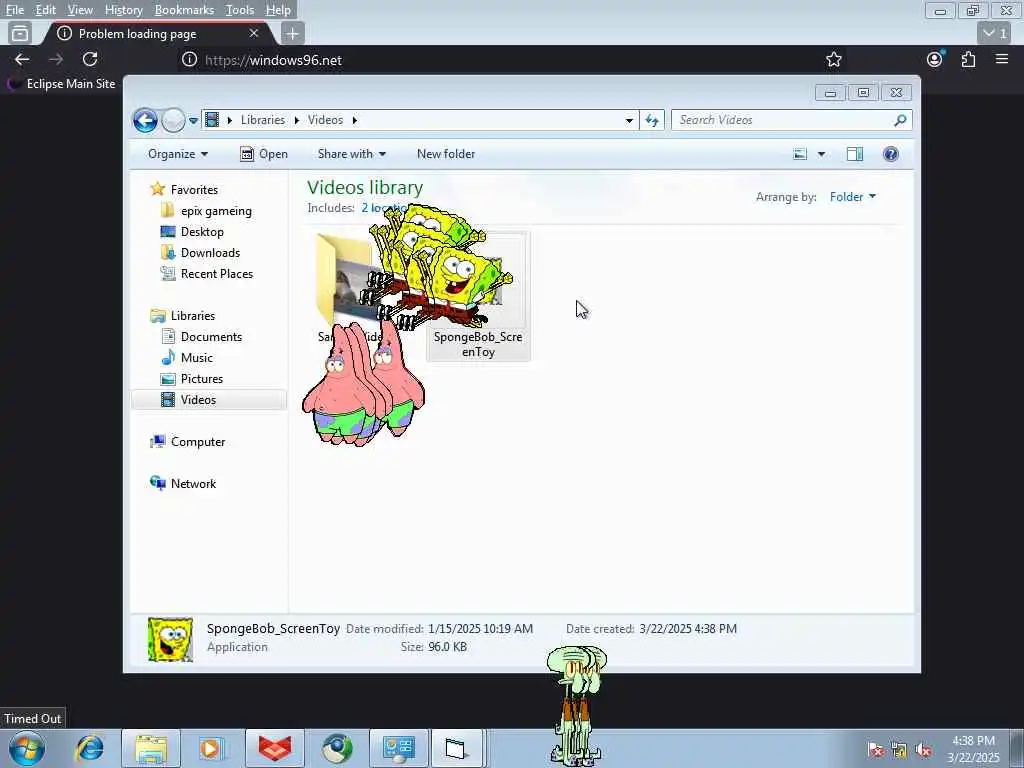The width and height of the screenshot is (1024, 768).
Task: Click the red taskbar app icon
Action: pyautogui.click(x=275, y=748)
